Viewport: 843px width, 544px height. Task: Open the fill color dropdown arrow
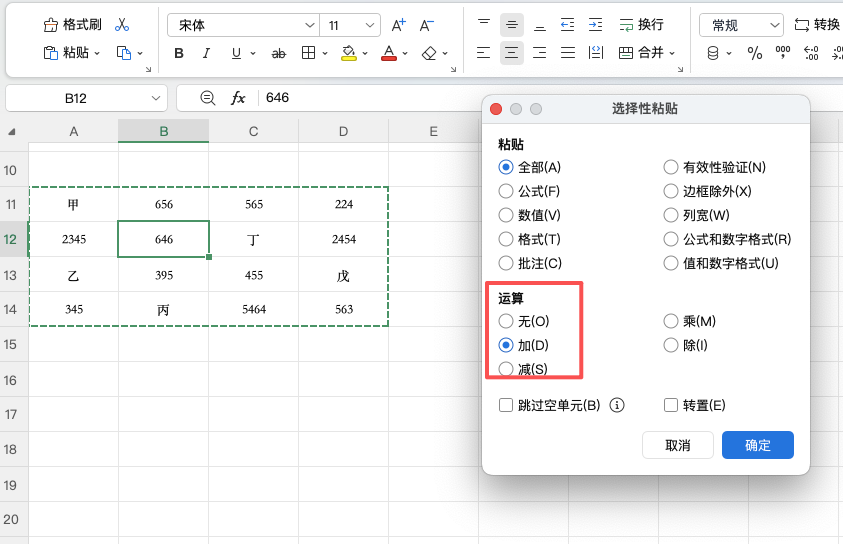365,54
